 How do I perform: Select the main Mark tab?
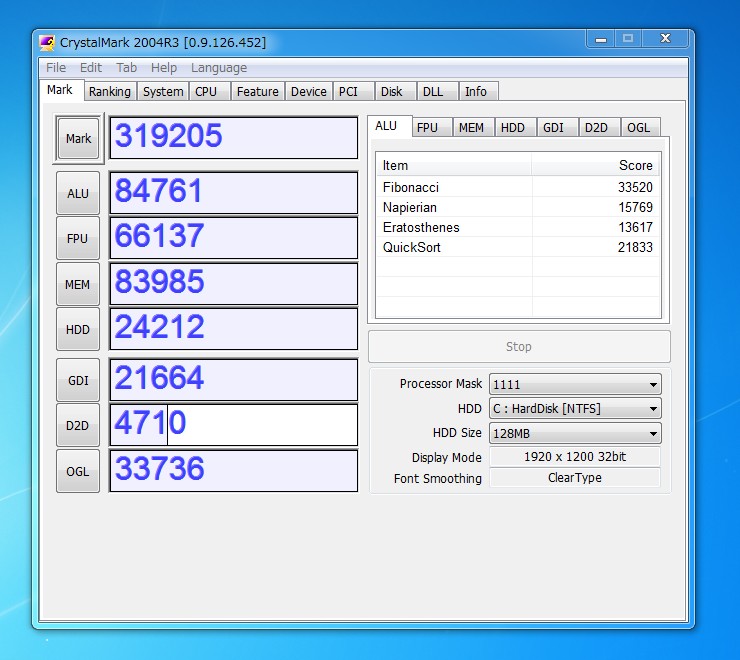tap(60, 90)
